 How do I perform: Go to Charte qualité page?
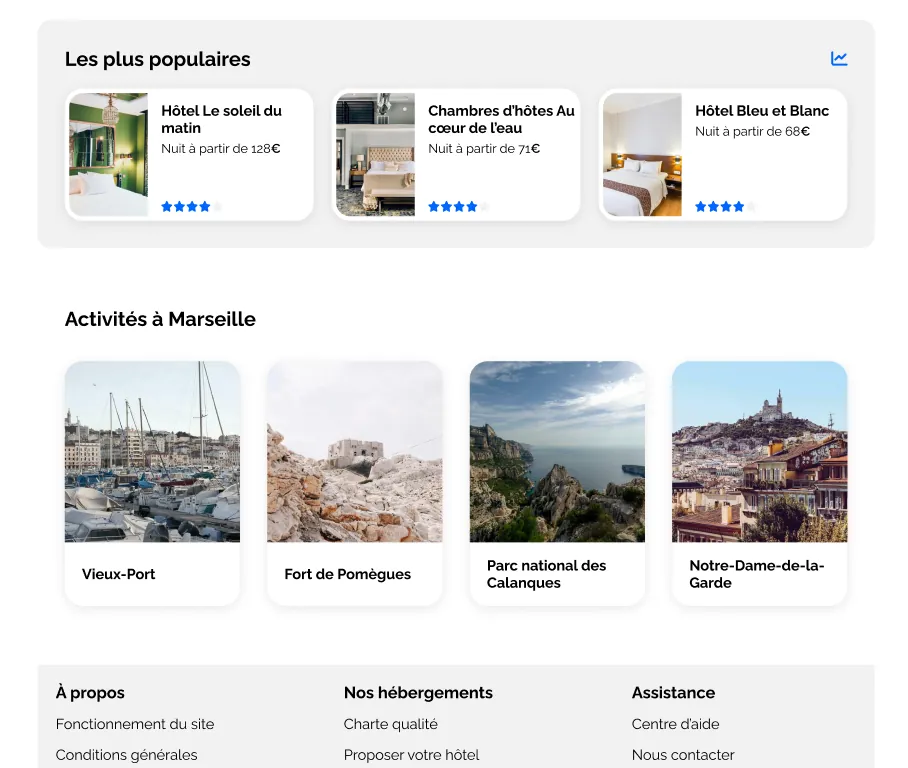pyautogui.click(x=390, y=724)
